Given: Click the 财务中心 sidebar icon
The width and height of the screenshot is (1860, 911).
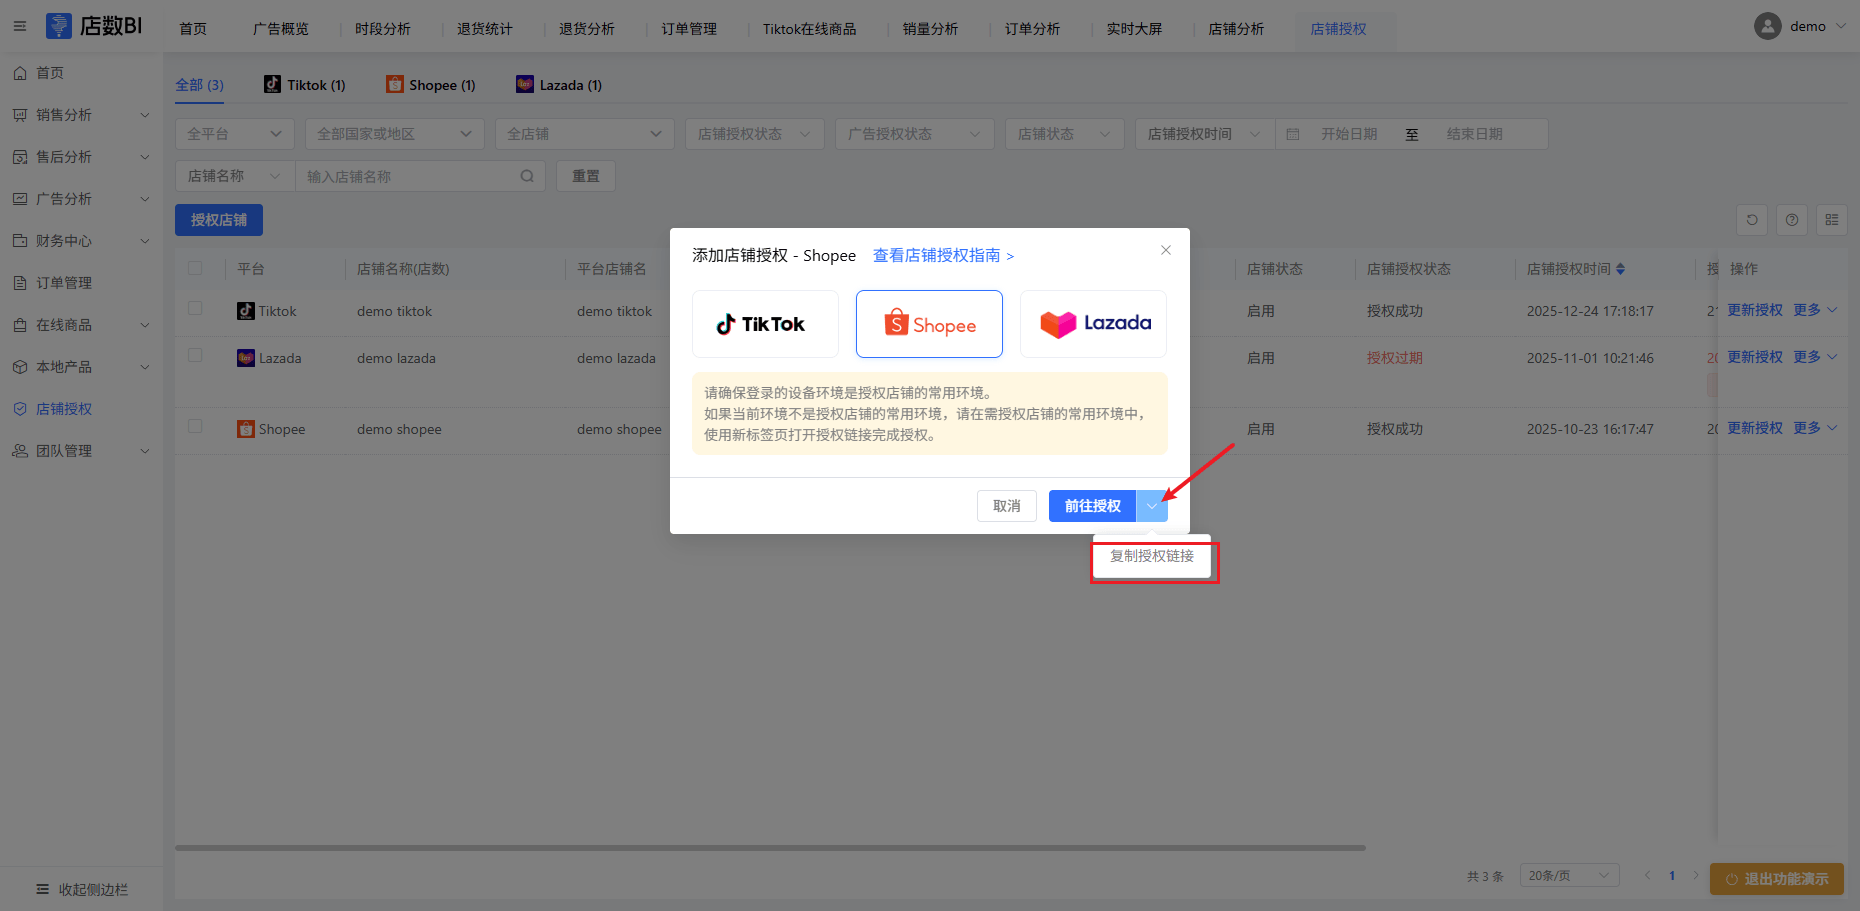Looking at the screenshot, I should click(20, 241).
